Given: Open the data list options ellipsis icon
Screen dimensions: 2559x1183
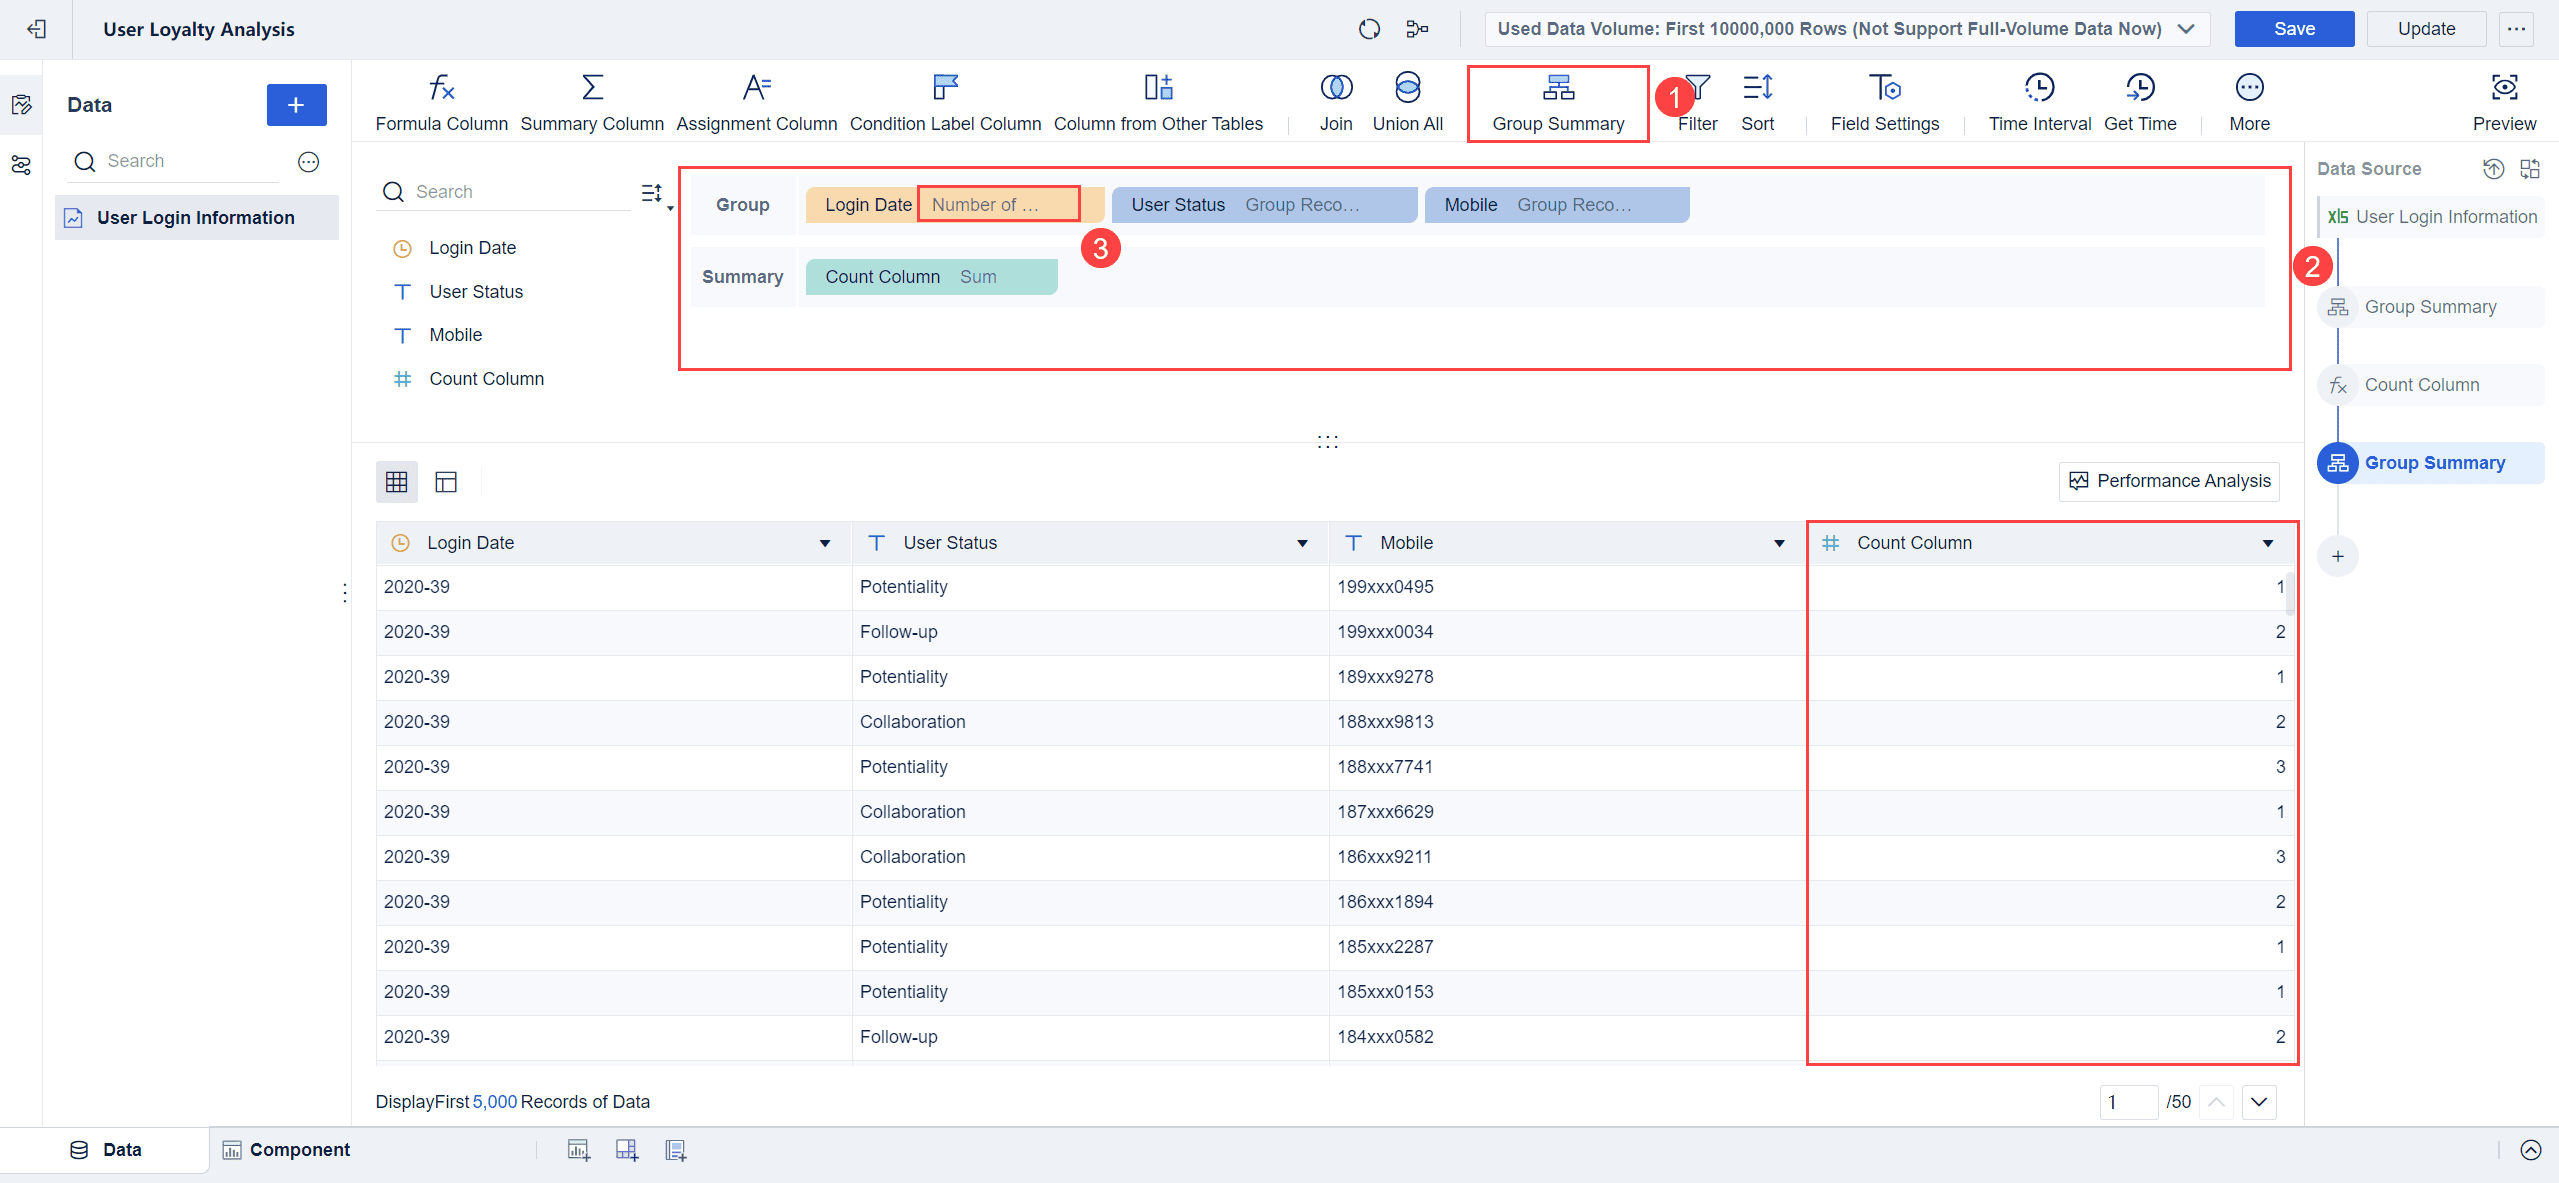Looking at the screenshot, I should tap(309, 162).
